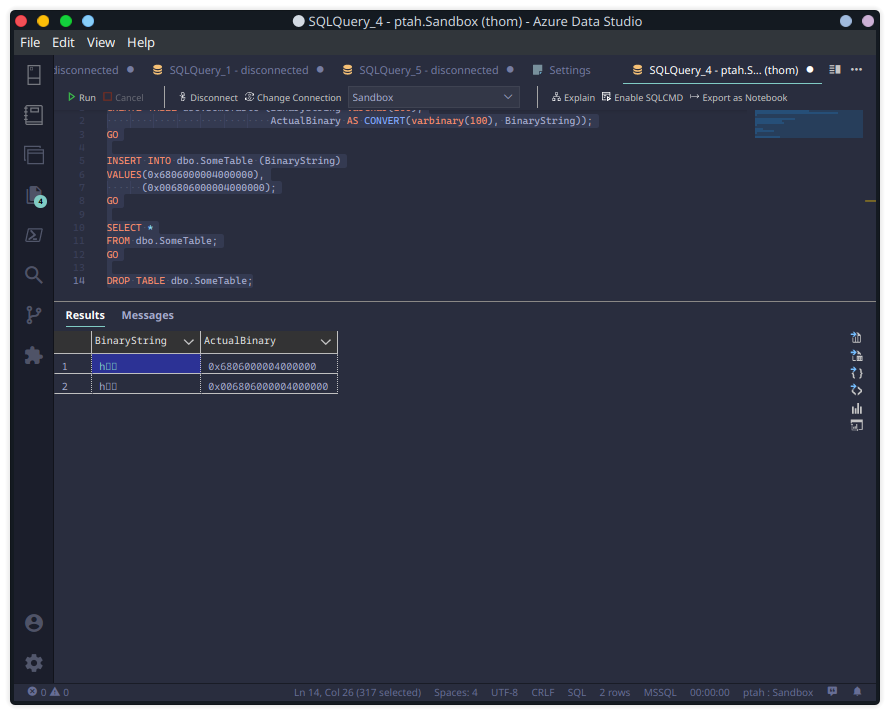
Task: Click the notifications bell in status bar
Action: (857, 692)
